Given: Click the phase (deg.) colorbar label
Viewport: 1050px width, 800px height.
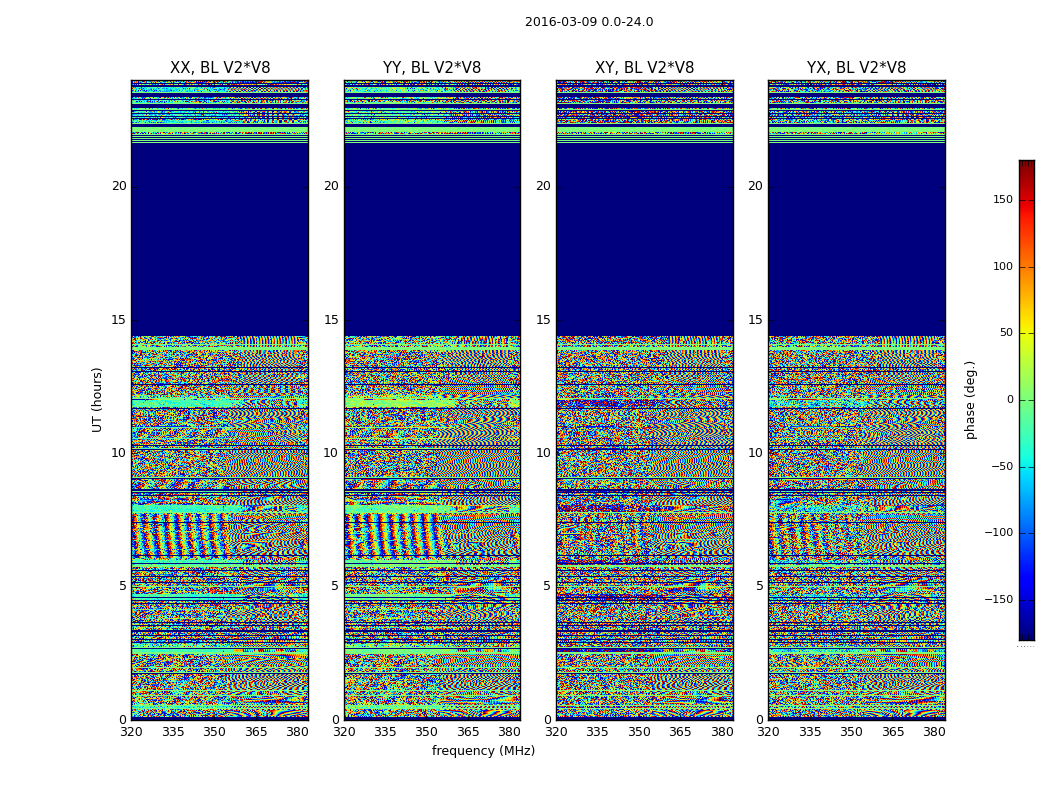Looking at the screenshot, I should (970, 399).
